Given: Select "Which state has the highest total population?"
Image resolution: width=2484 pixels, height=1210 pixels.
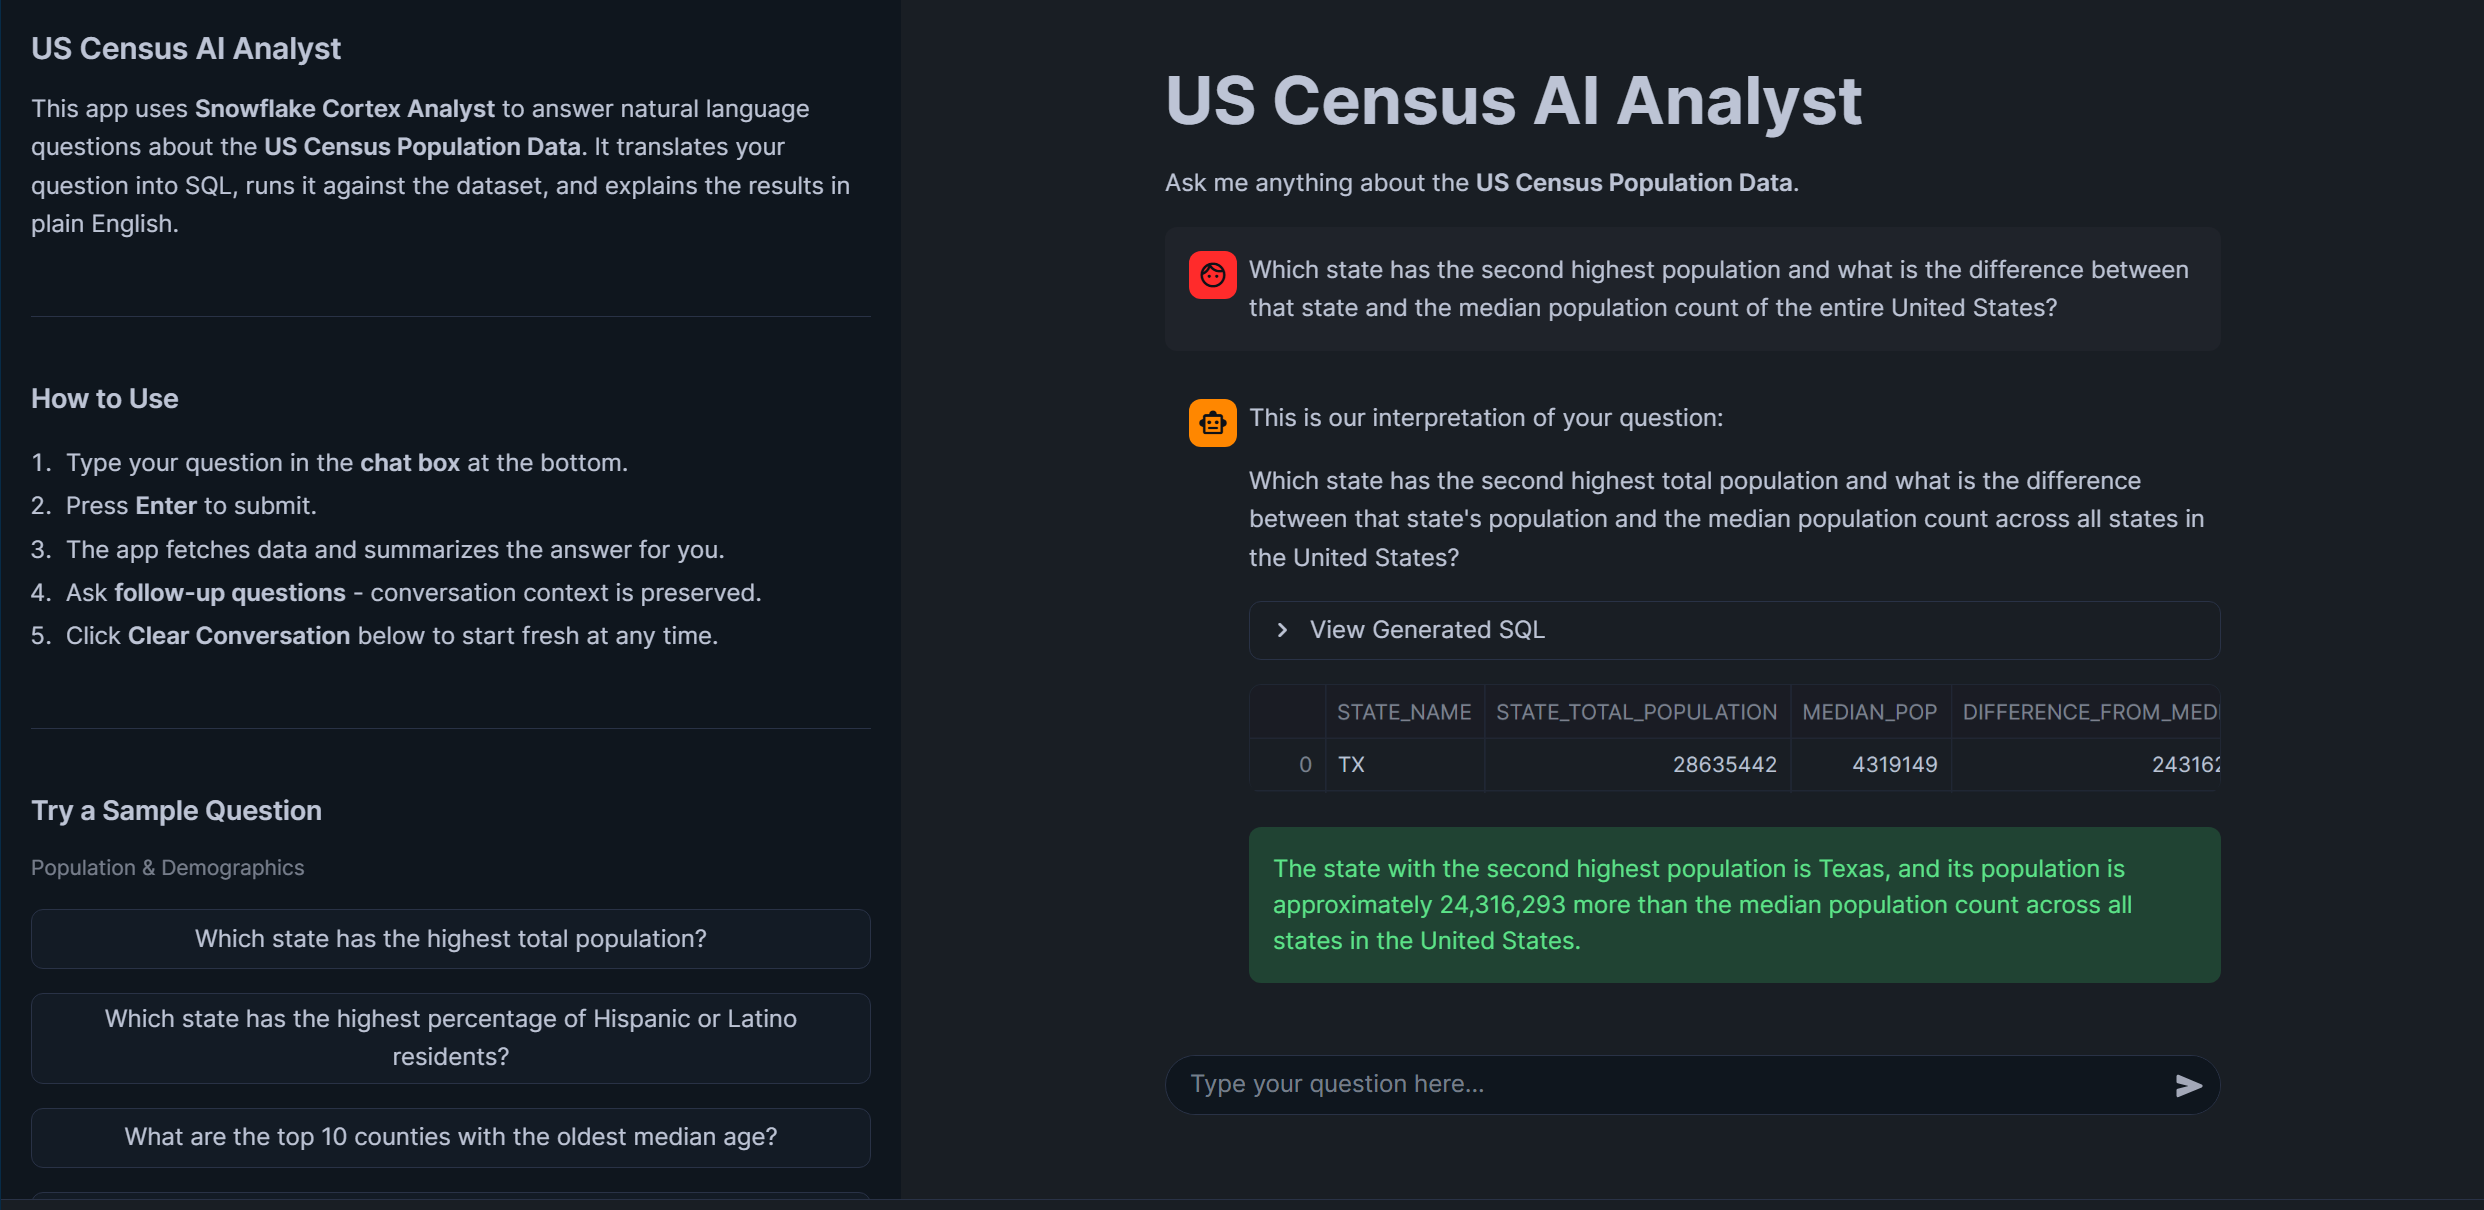Looking at the screenshot, I should [x=450, y=938].
